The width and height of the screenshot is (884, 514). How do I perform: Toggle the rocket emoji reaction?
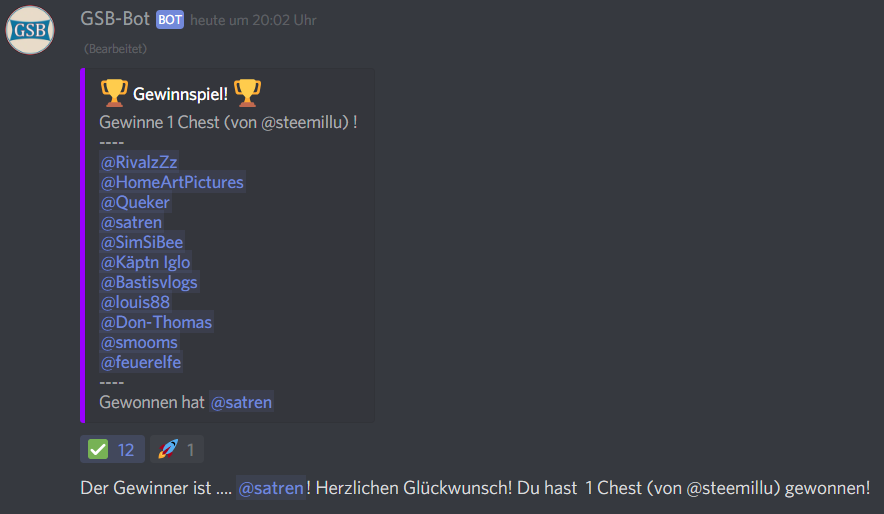(177, 449)
